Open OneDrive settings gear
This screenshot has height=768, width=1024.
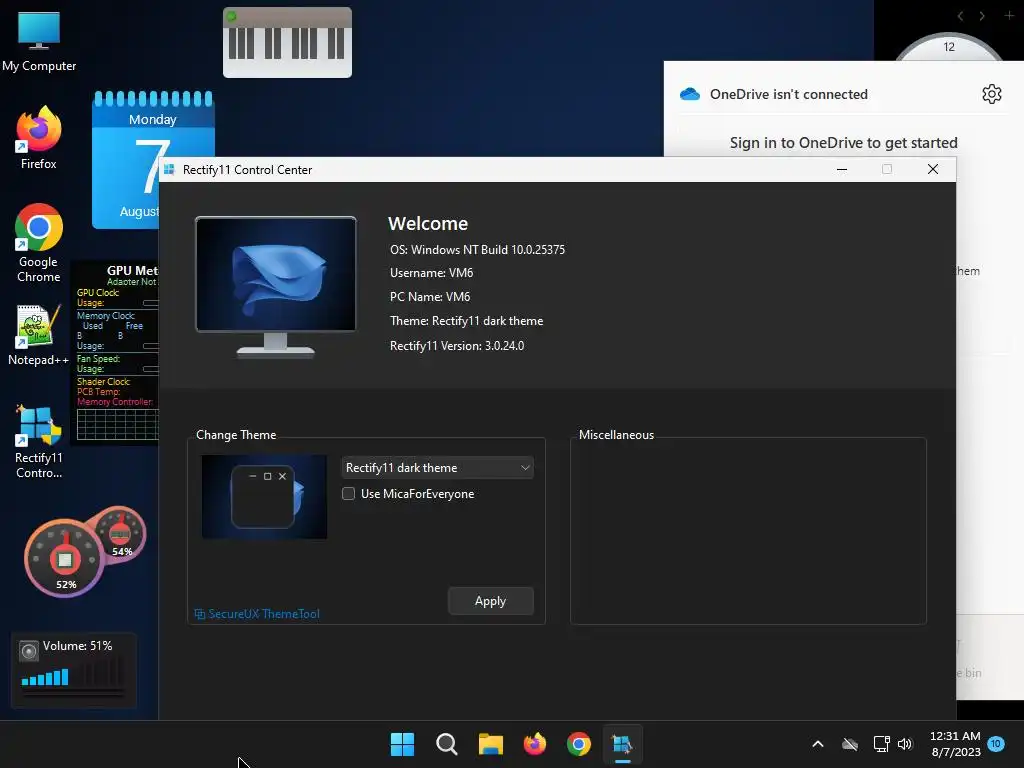(x=991, y=94)
